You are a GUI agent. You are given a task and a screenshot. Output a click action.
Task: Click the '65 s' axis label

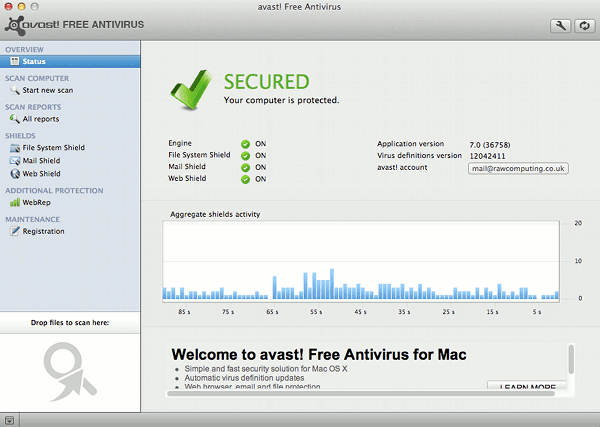[272, 312]
